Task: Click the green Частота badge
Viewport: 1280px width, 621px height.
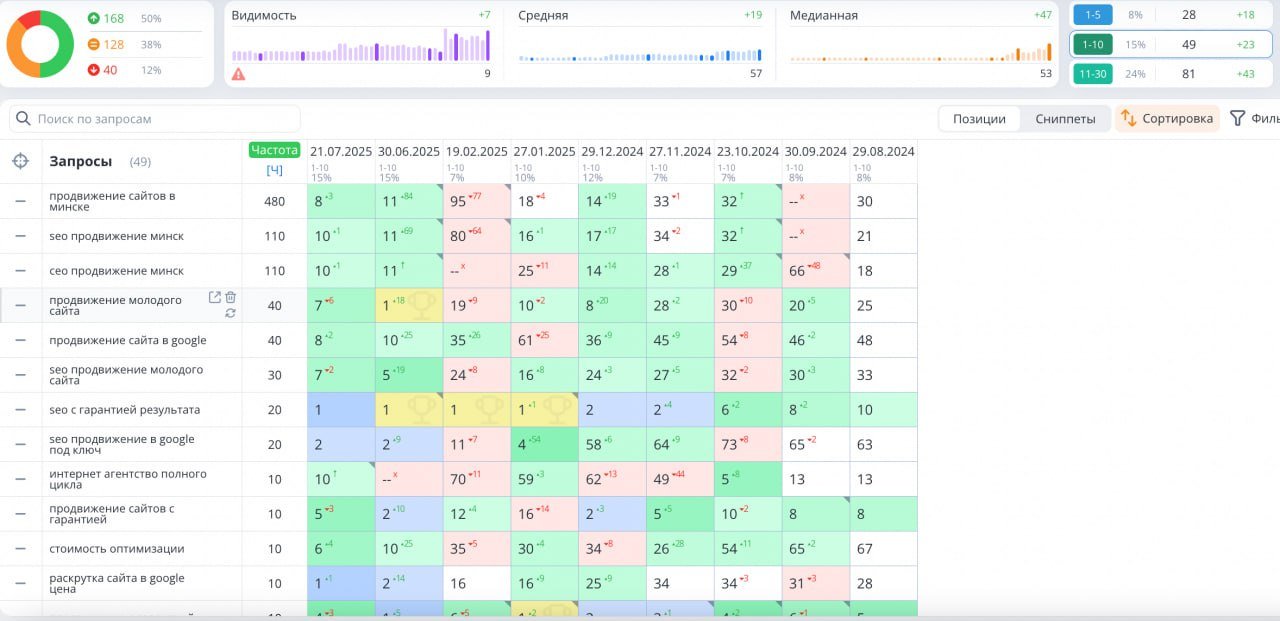Action: pos(274,150)
